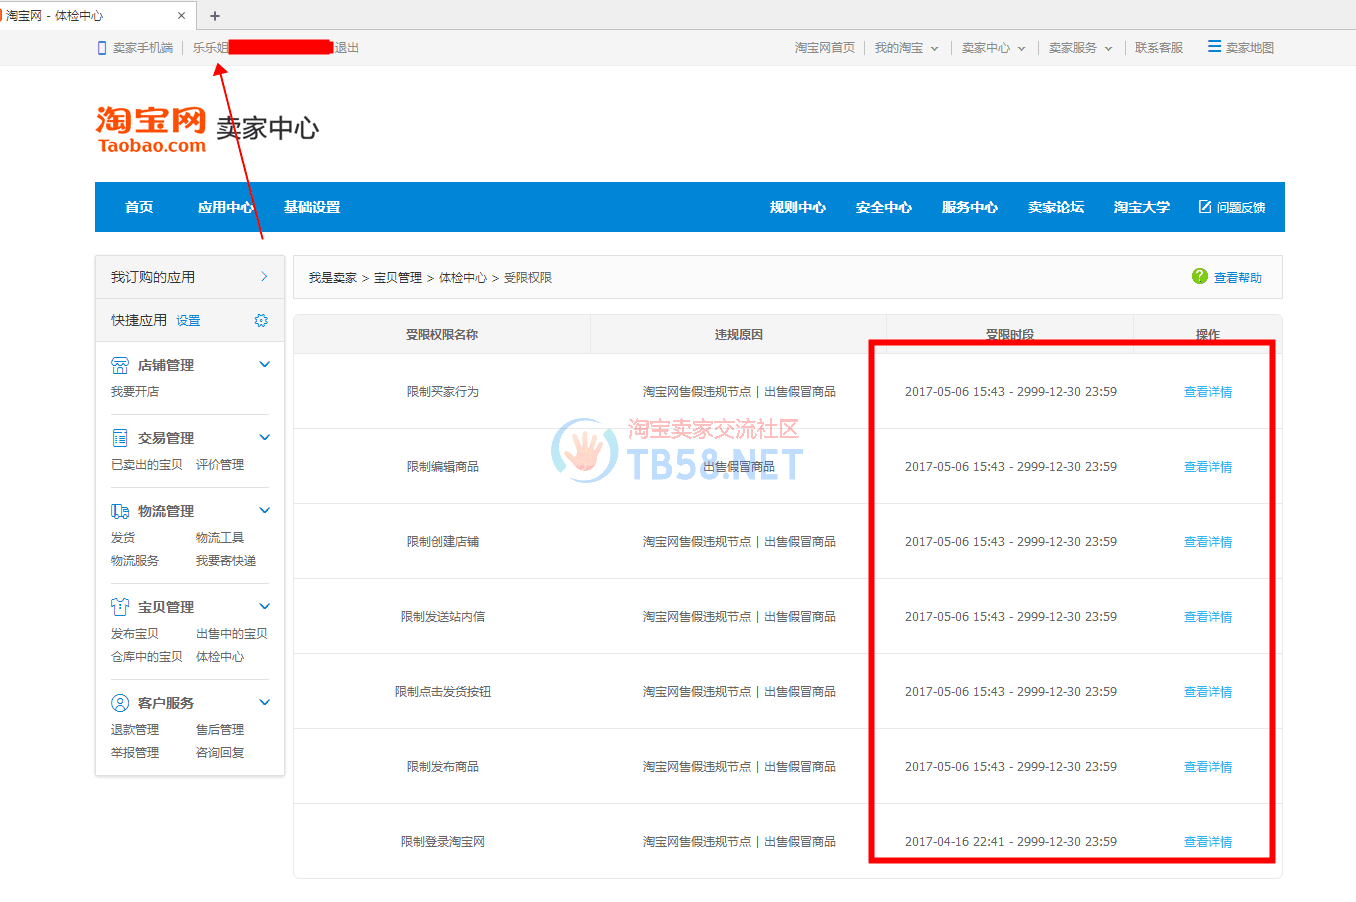Image resolution: width=1356 pixels, height=902 pixels.
Task: Open 售后管理 link
Action: (x=220, y=730)
